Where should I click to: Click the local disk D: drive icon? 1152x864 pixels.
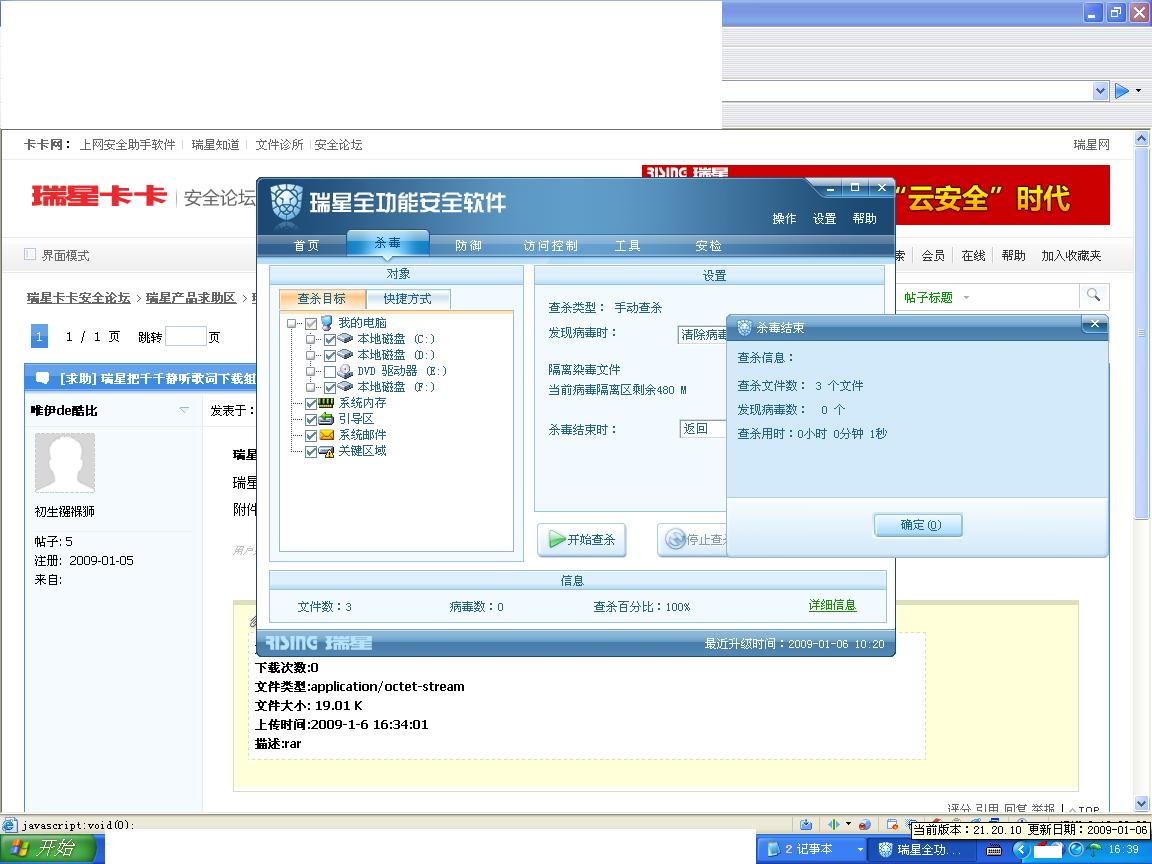(x=345, y=355)
